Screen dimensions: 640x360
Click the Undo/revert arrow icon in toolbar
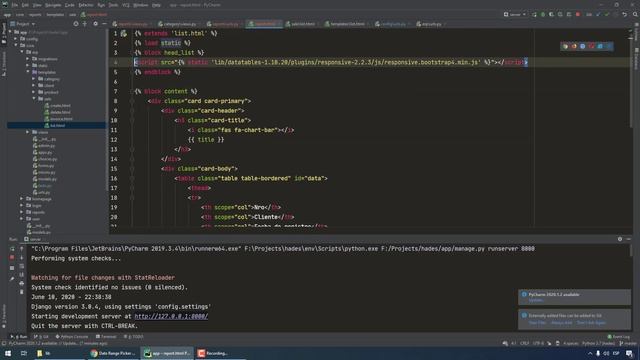point(624,14)
